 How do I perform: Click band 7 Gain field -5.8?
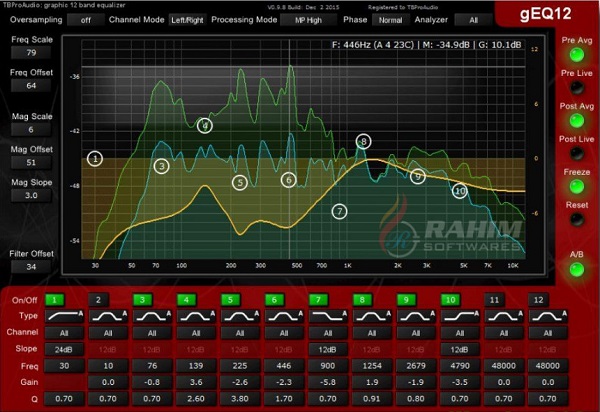pos(328,382)
